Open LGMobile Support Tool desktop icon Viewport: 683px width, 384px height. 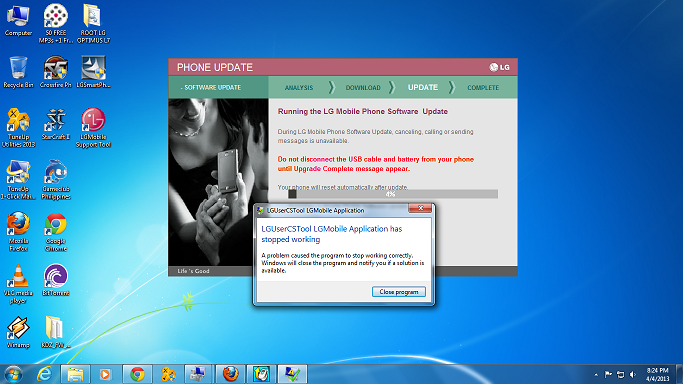coord(93,128)
